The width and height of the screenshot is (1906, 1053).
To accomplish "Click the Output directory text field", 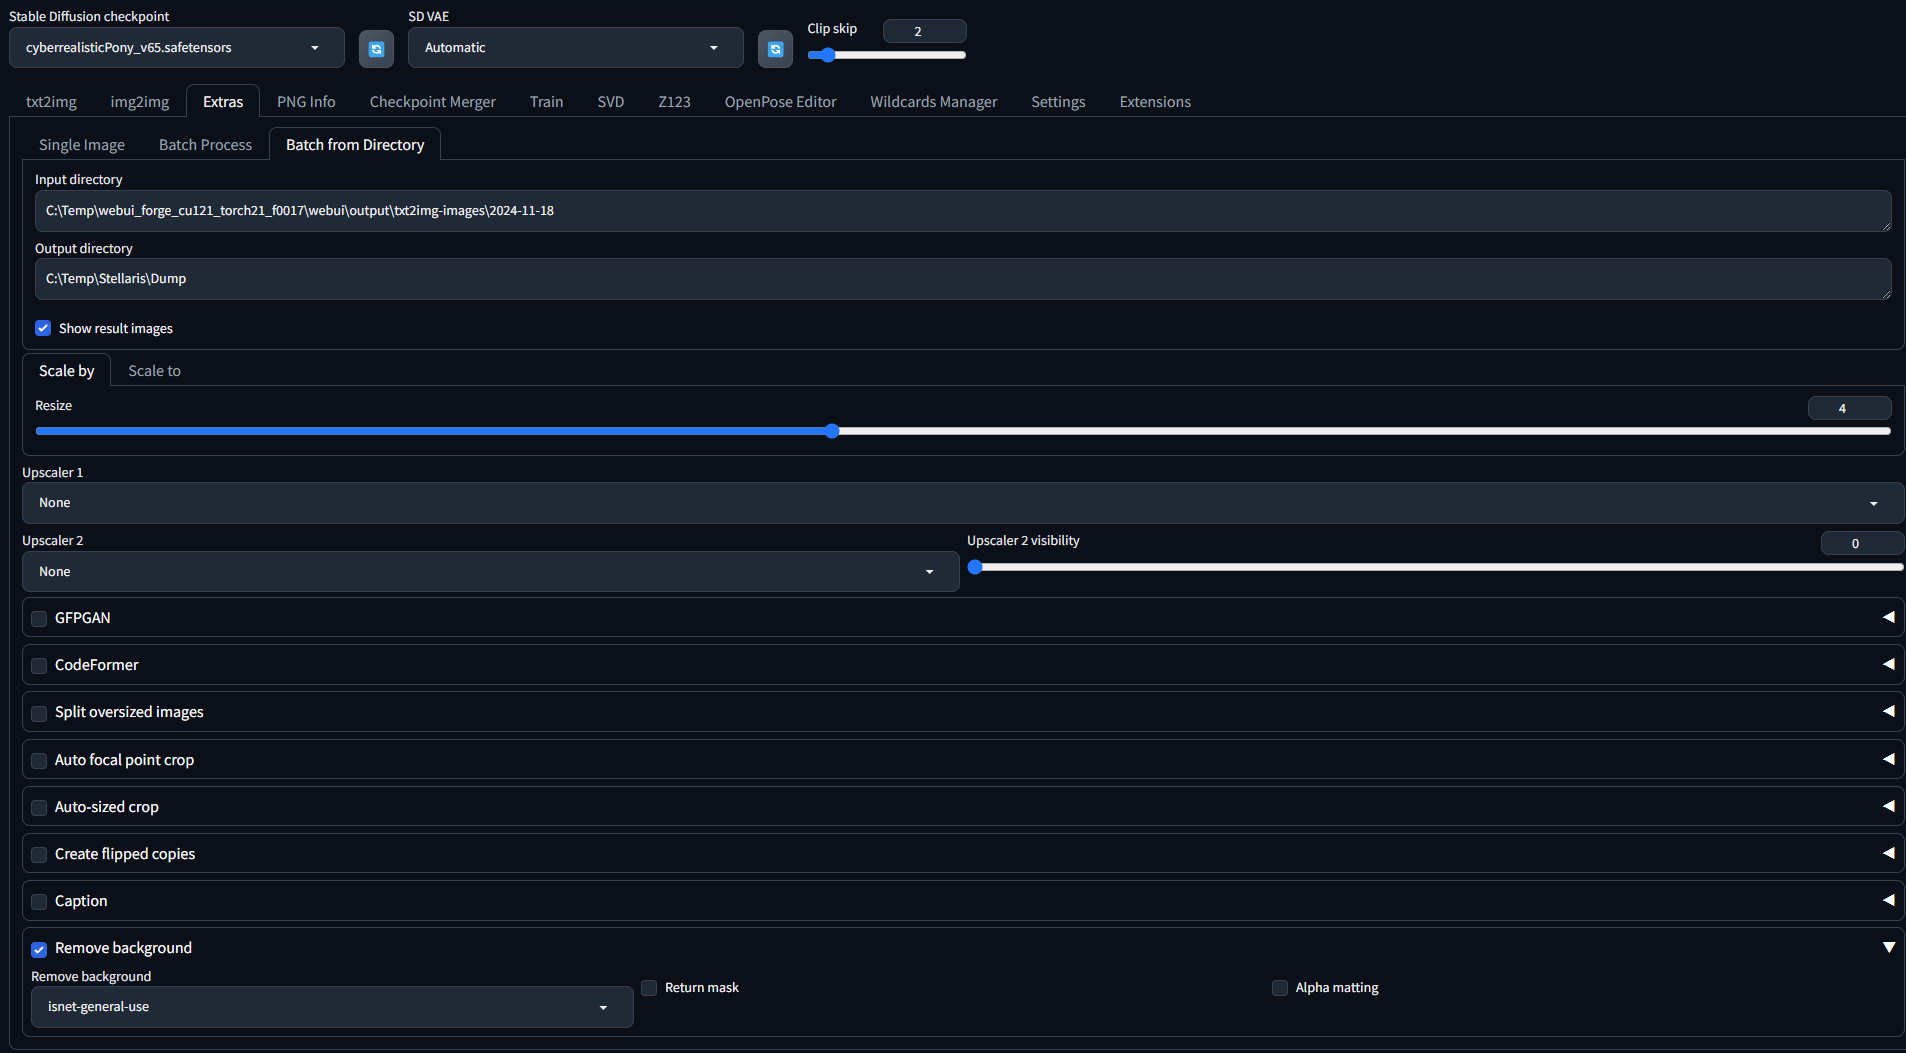I will 963,279.
